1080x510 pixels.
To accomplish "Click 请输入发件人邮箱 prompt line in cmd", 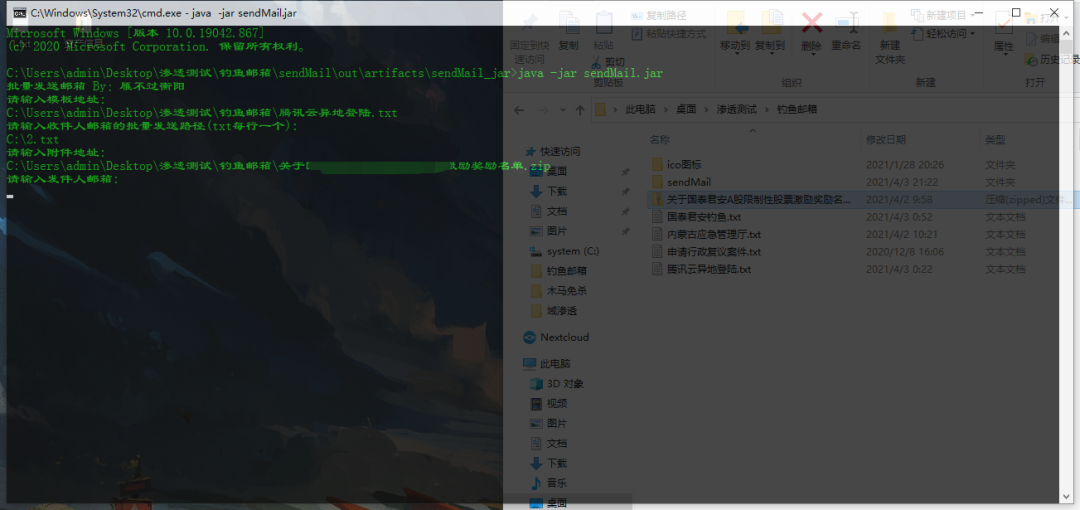I will coord(62,179).
